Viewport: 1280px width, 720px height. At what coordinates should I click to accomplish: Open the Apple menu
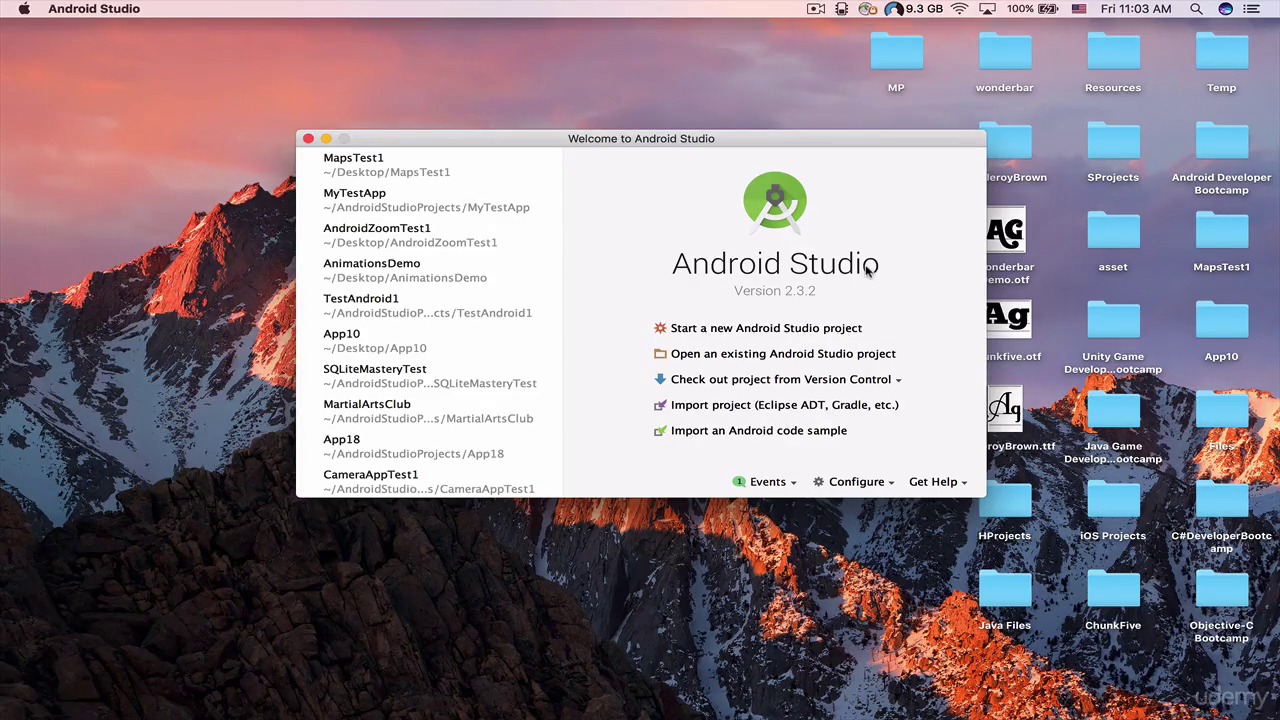click(25, 9)
